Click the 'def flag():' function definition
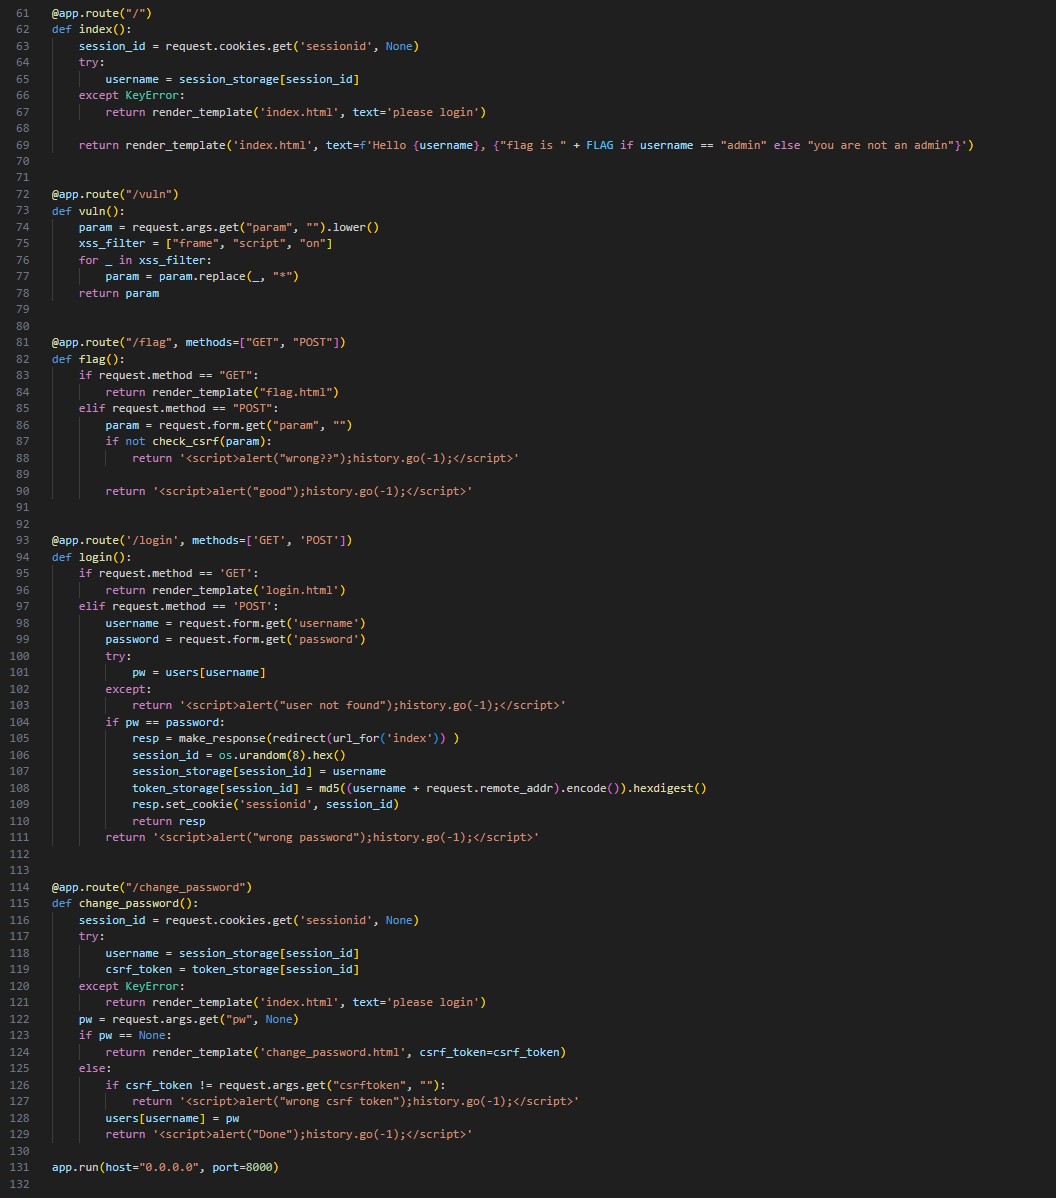Screen dimensions: 1056x1198 (x=88, y=359)
